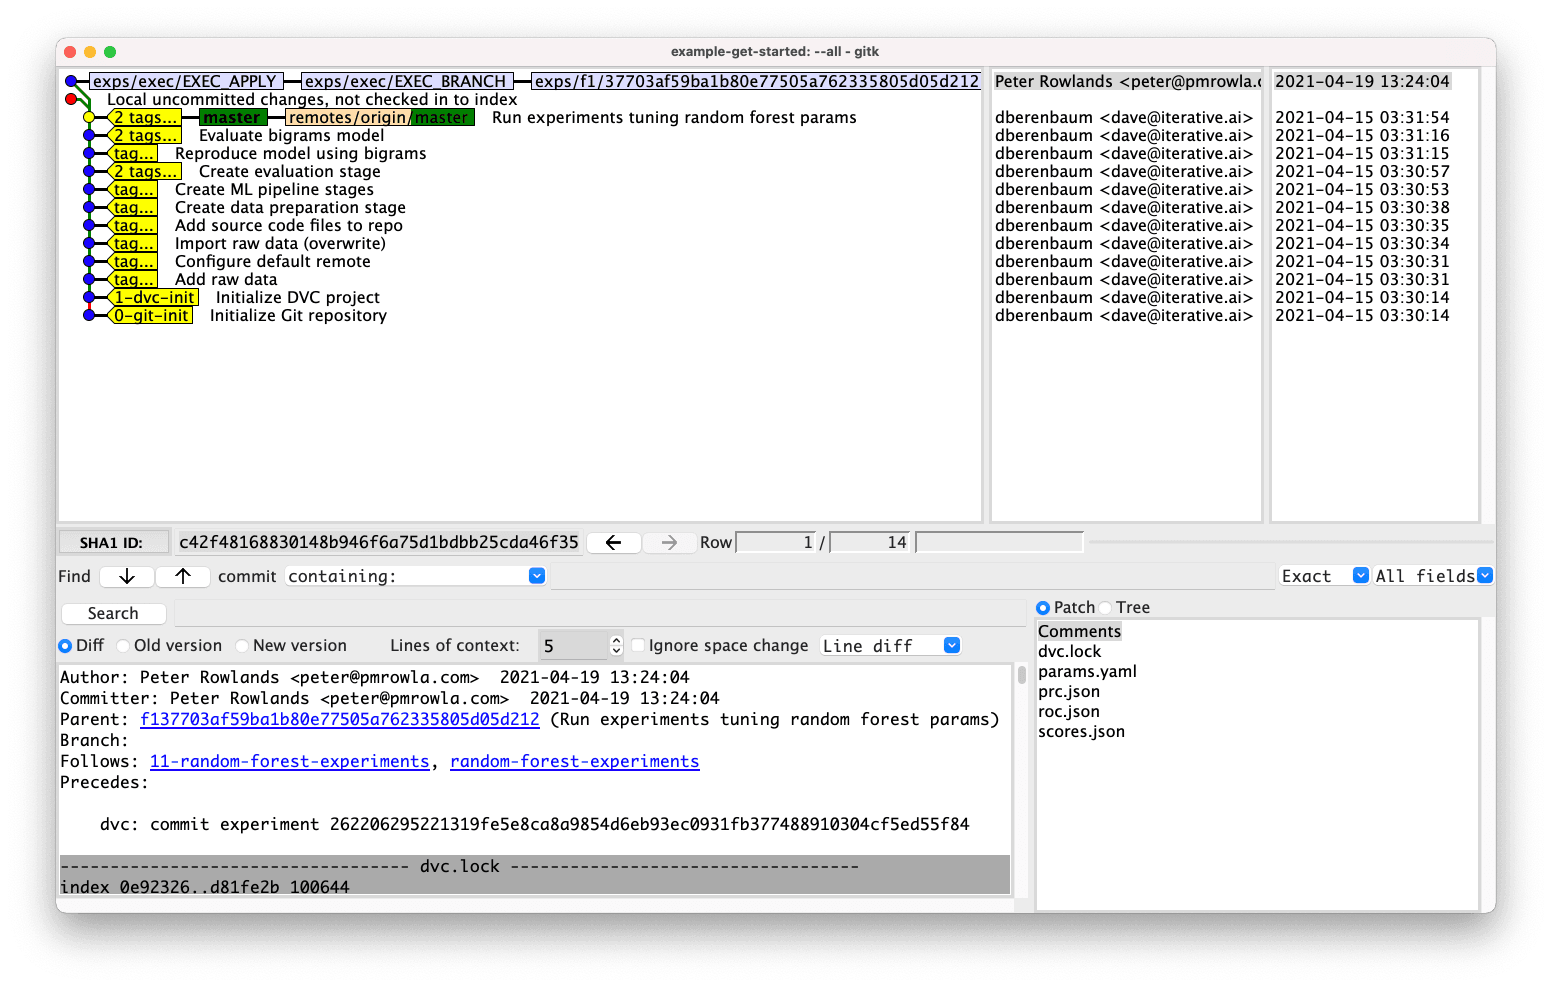Switch to Tree view radio button
This screenshot has width=1552, height=987.
(1106, 608)
